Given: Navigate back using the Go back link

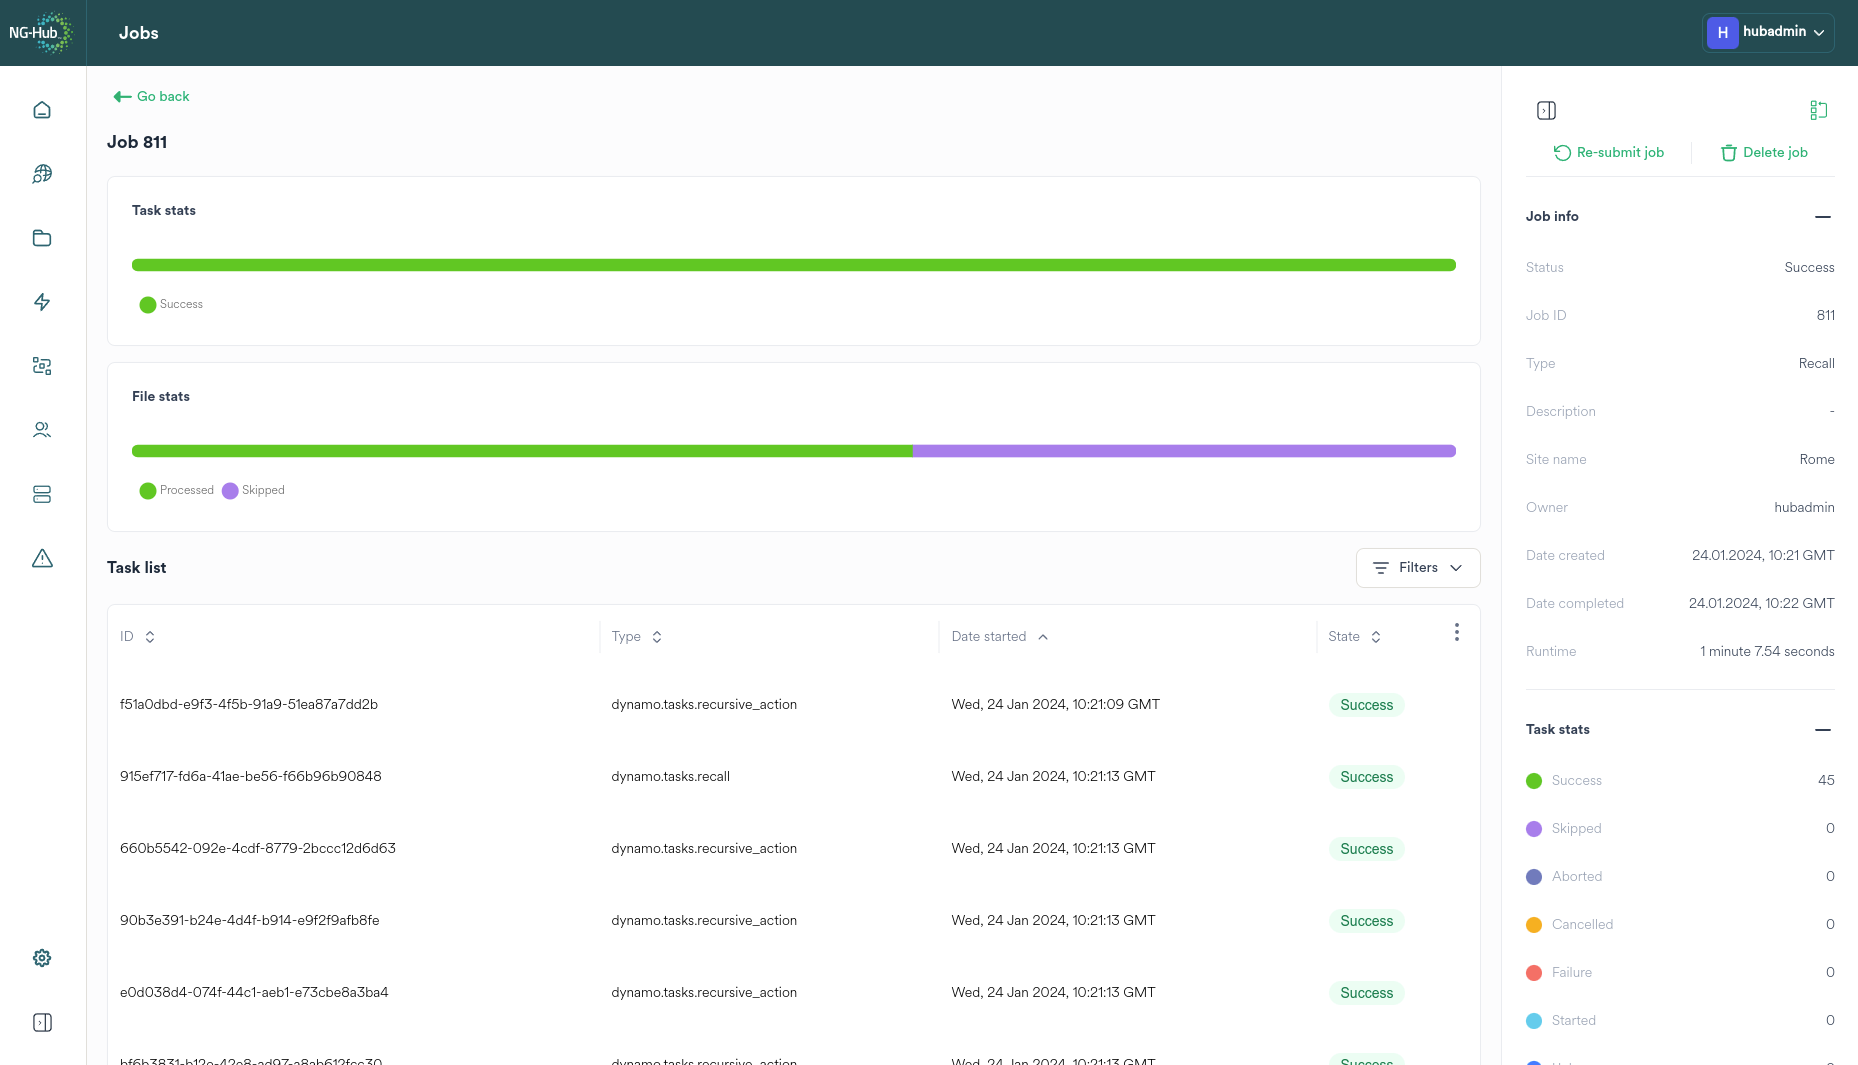Looking at the screenshot, I should [150, 96].
